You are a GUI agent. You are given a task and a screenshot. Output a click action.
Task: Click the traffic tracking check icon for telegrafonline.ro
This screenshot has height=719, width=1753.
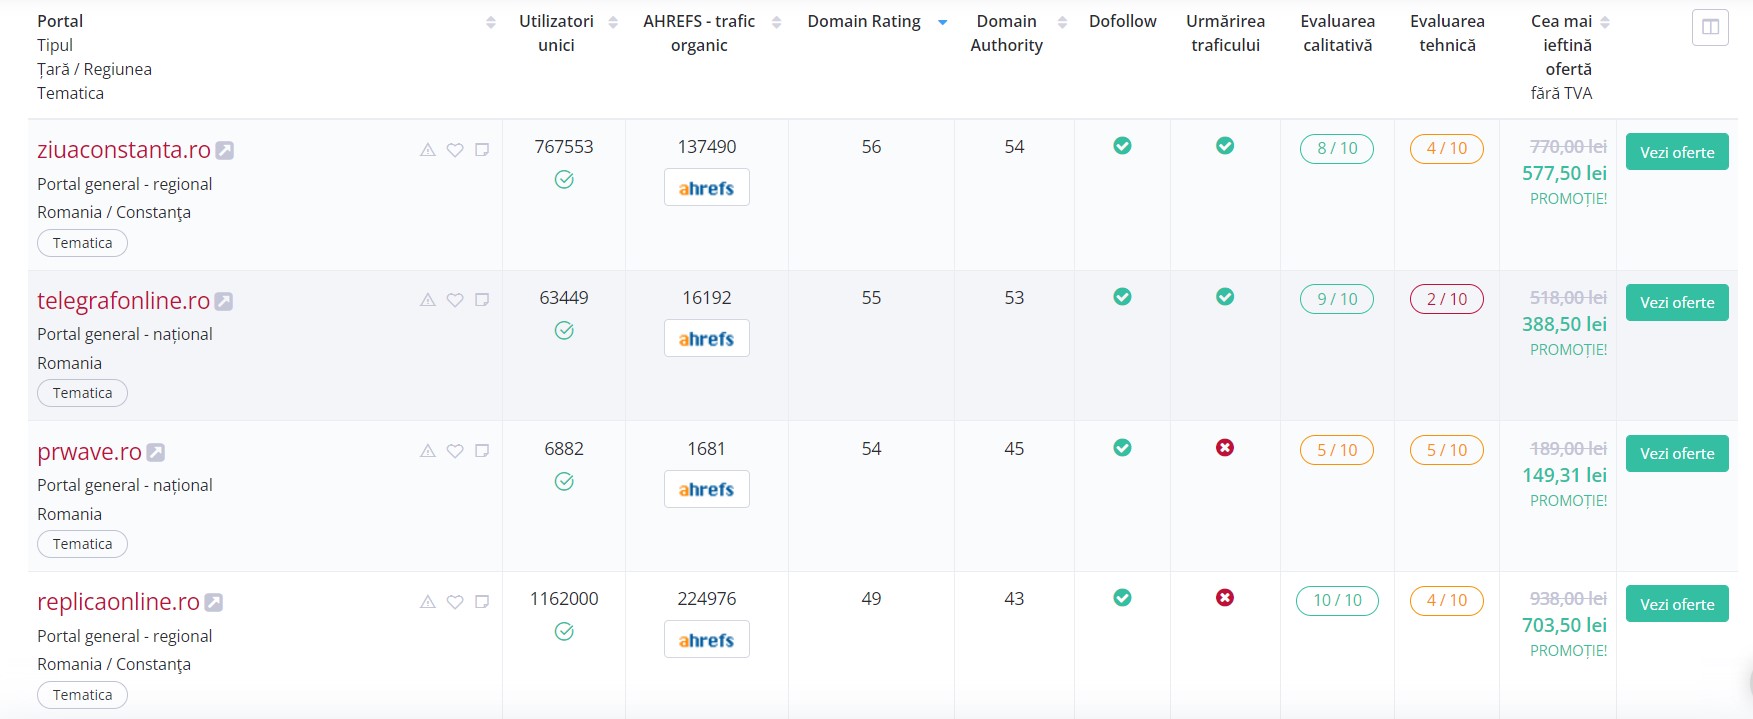point(1225,297)
